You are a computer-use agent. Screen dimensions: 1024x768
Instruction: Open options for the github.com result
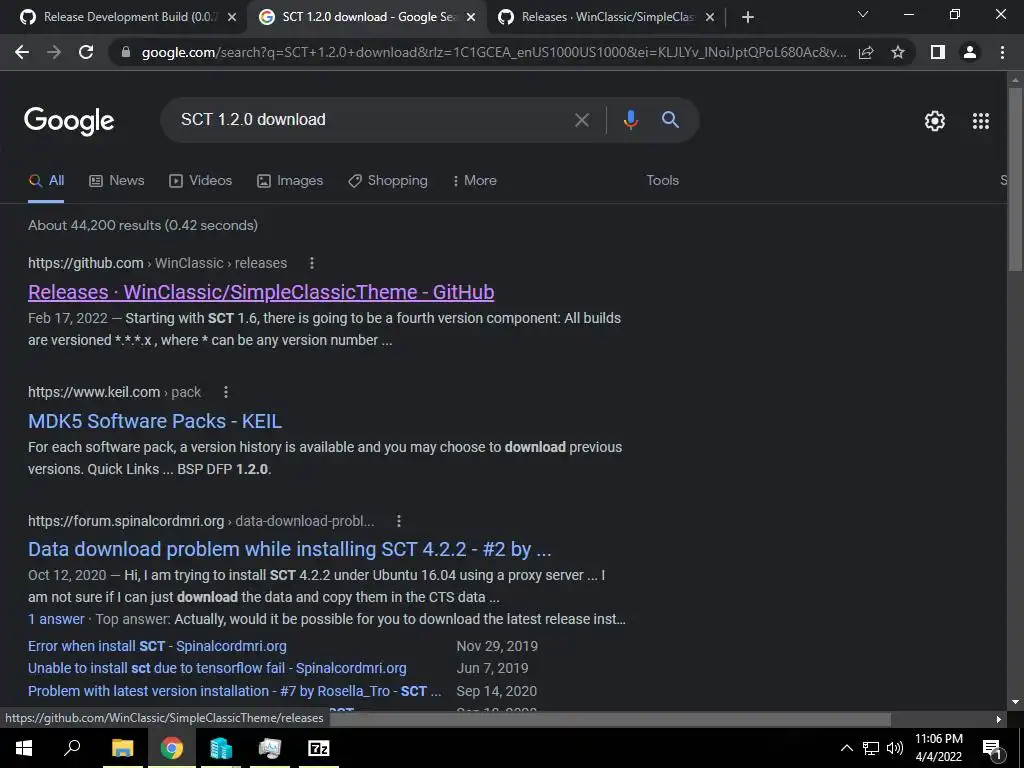coord(312,263)
